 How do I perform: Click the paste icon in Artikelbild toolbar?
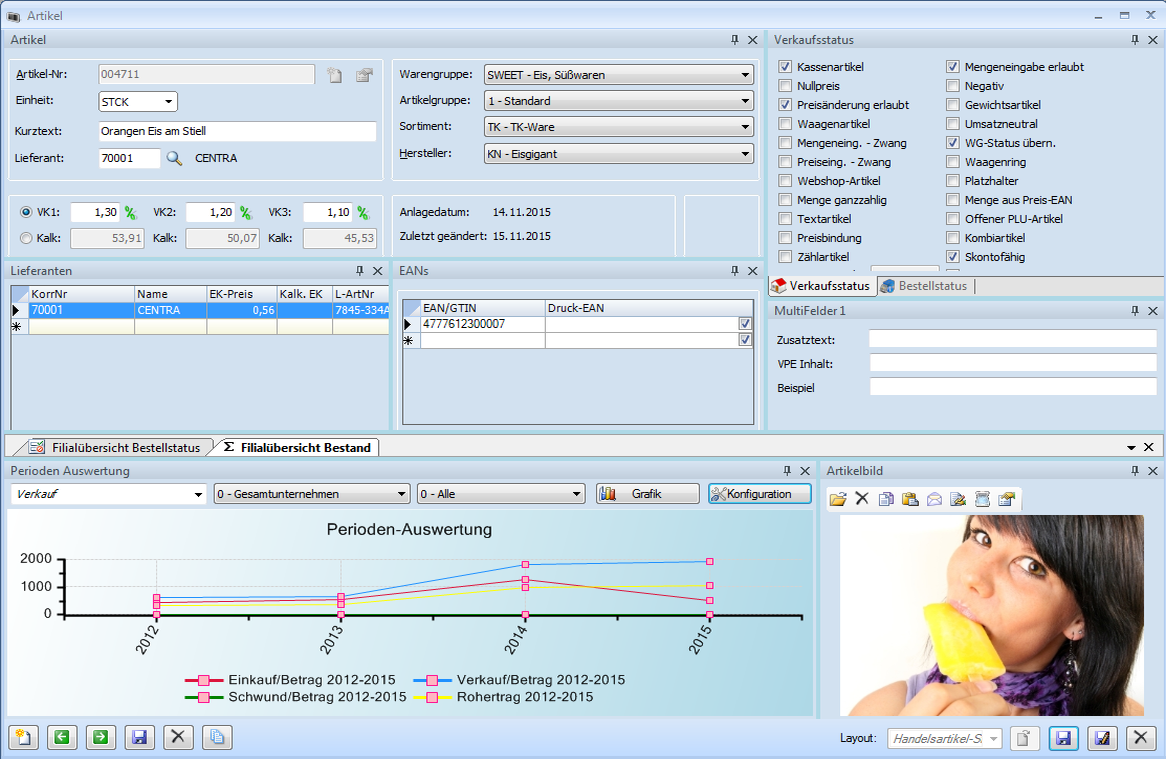coord(910,499)
